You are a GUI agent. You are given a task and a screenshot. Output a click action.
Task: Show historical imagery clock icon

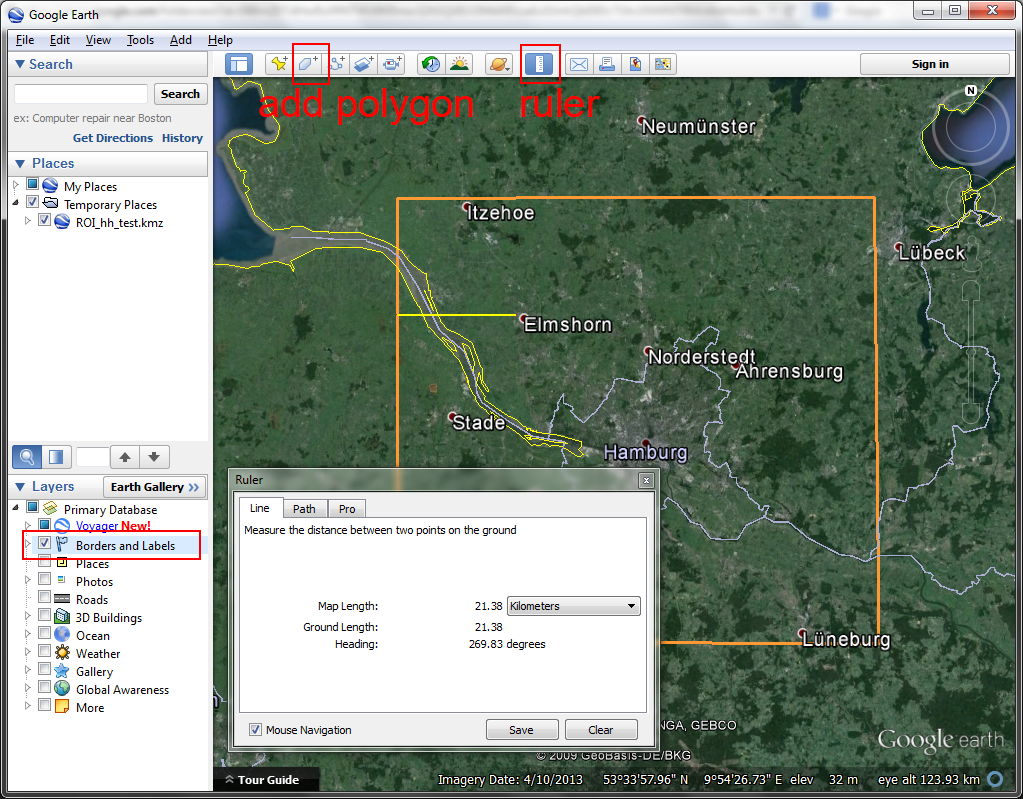pos(431,64)
